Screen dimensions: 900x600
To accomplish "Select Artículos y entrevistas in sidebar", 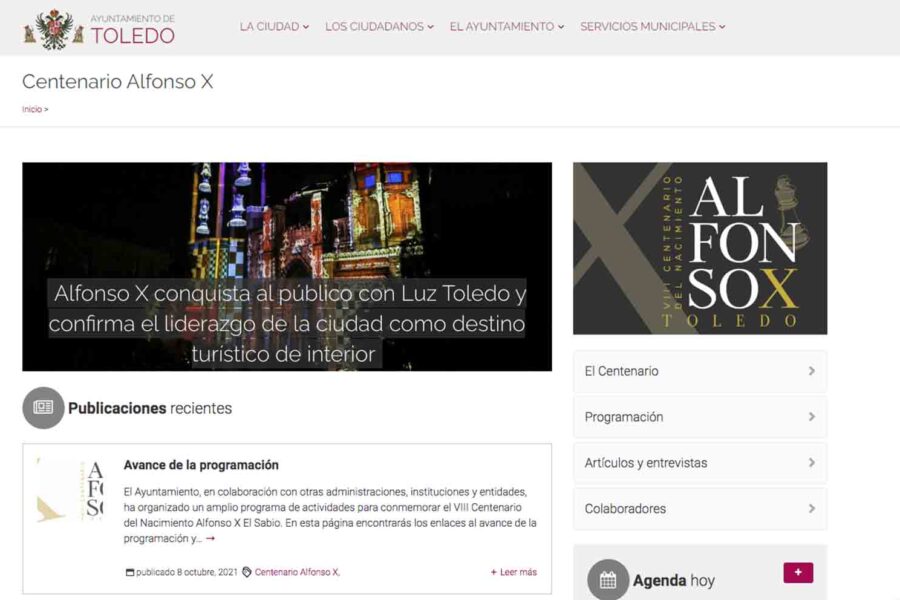I will point(700,463).
